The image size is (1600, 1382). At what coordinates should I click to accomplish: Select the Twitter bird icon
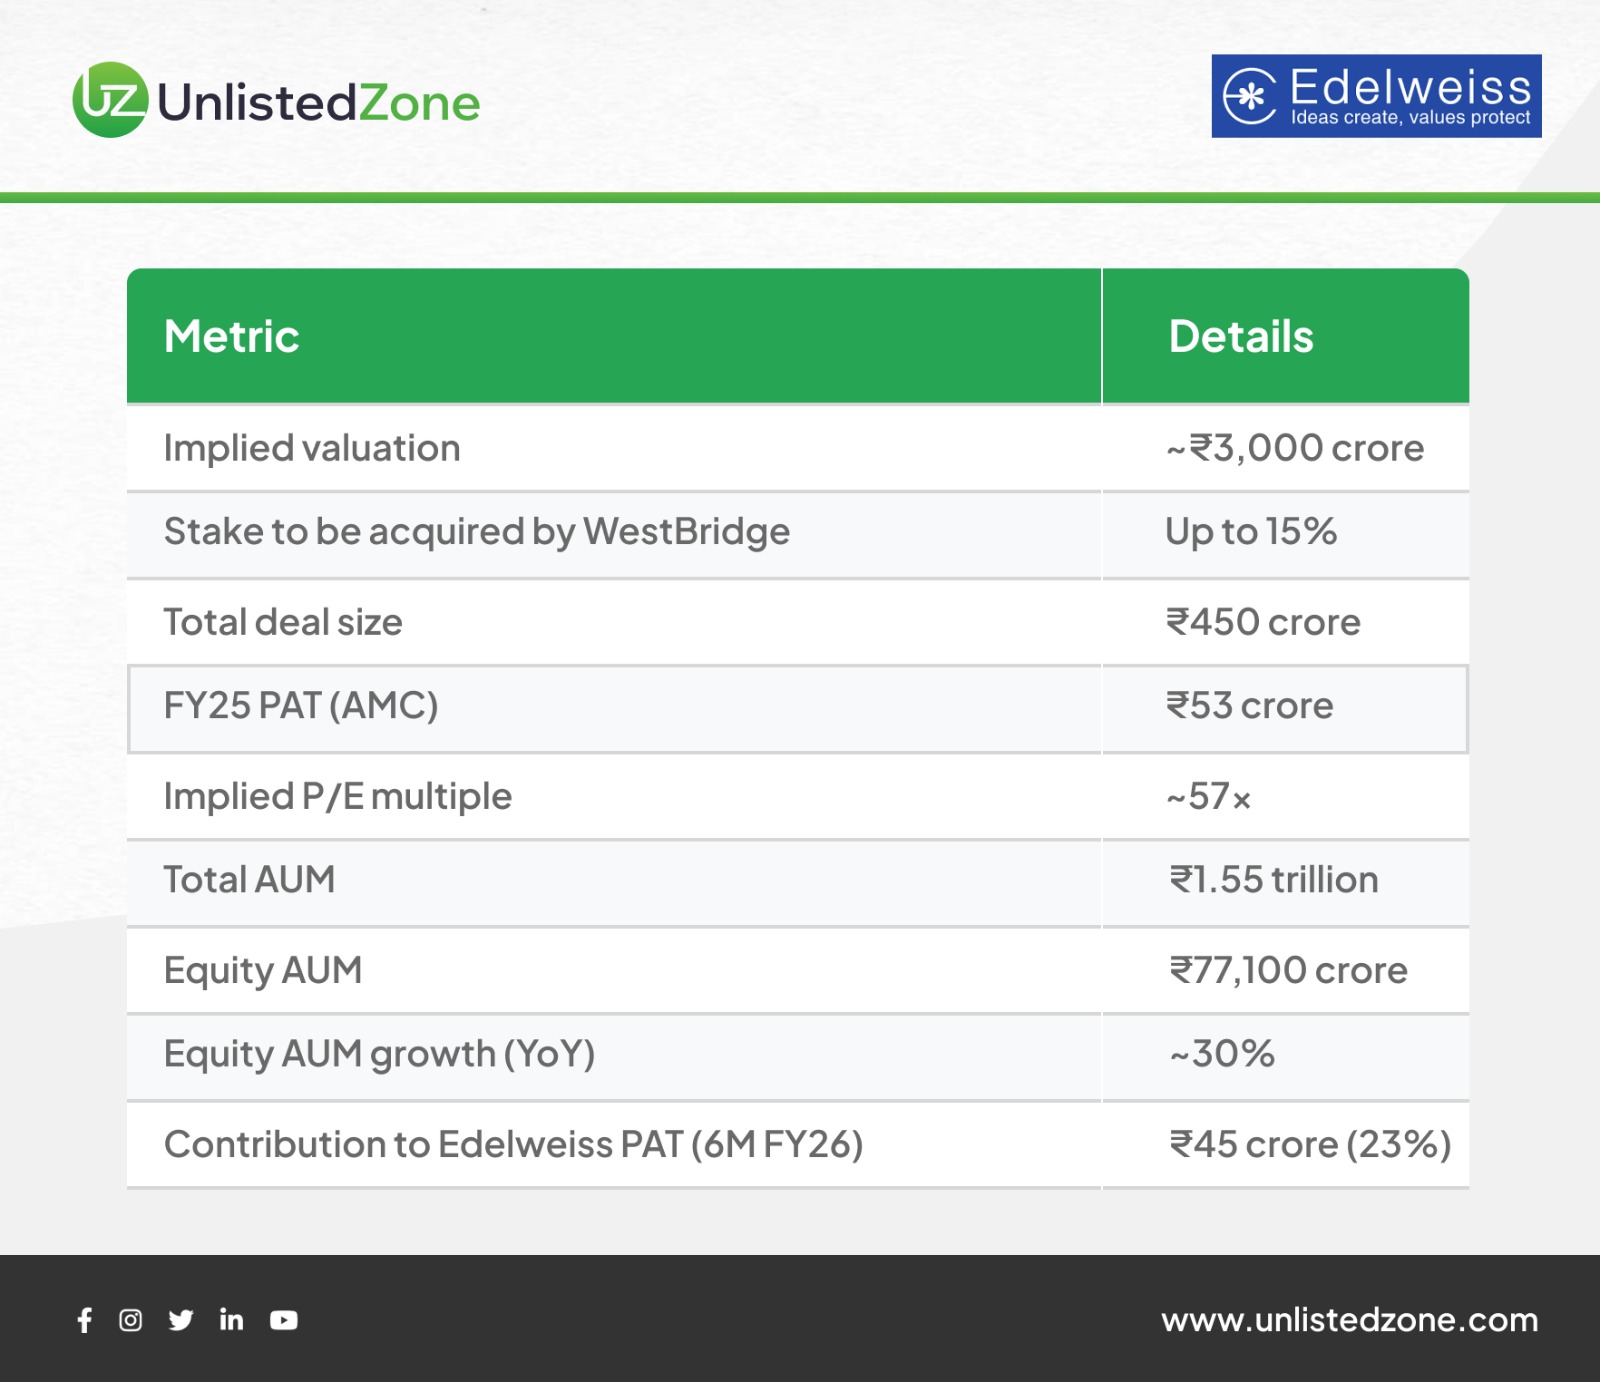[x=181, y=1320]
